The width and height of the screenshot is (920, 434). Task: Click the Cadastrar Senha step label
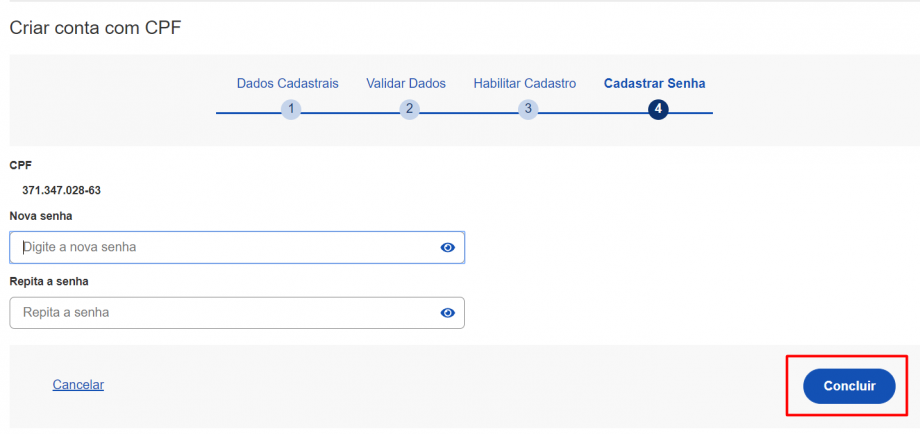point(654,83)
